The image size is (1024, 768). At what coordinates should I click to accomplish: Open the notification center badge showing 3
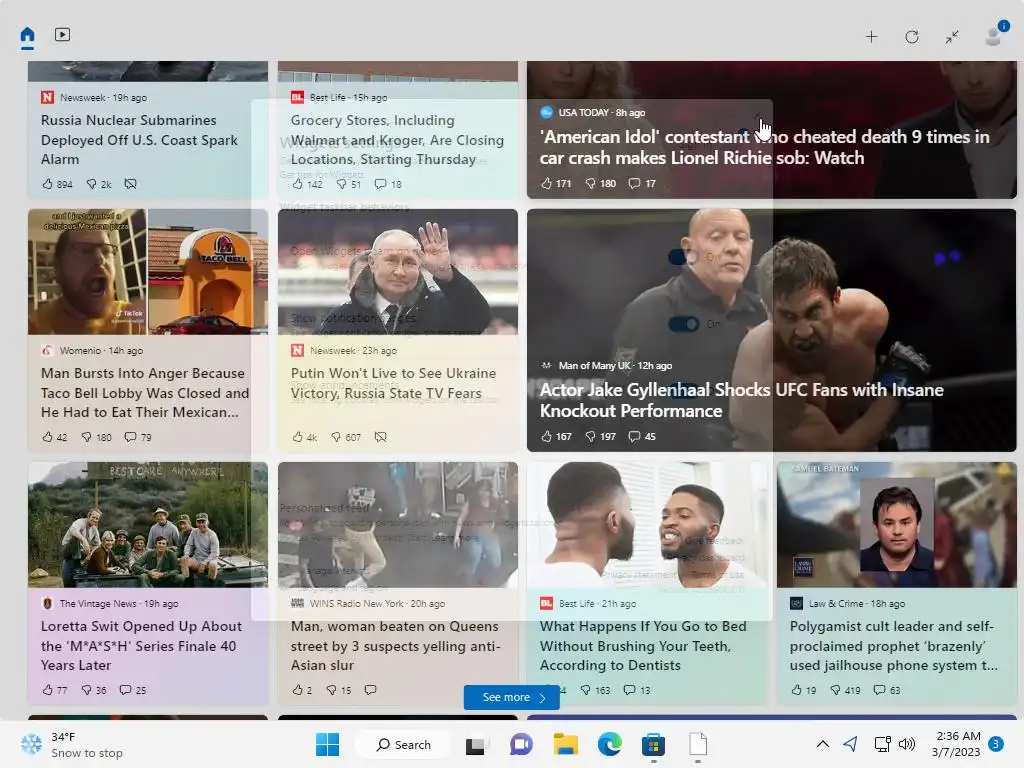(x=996, y=744)
